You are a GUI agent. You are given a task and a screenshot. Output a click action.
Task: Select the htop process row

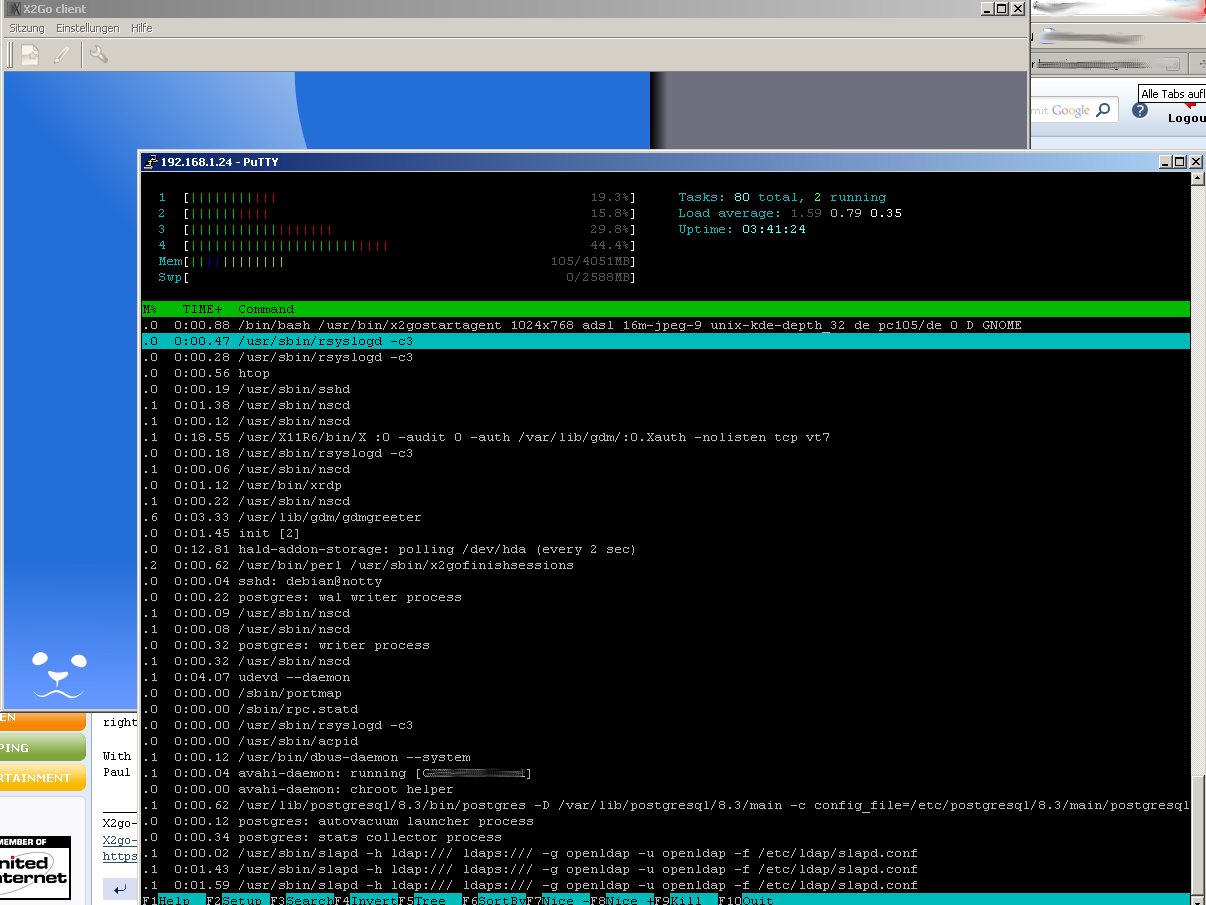[666, 373]
